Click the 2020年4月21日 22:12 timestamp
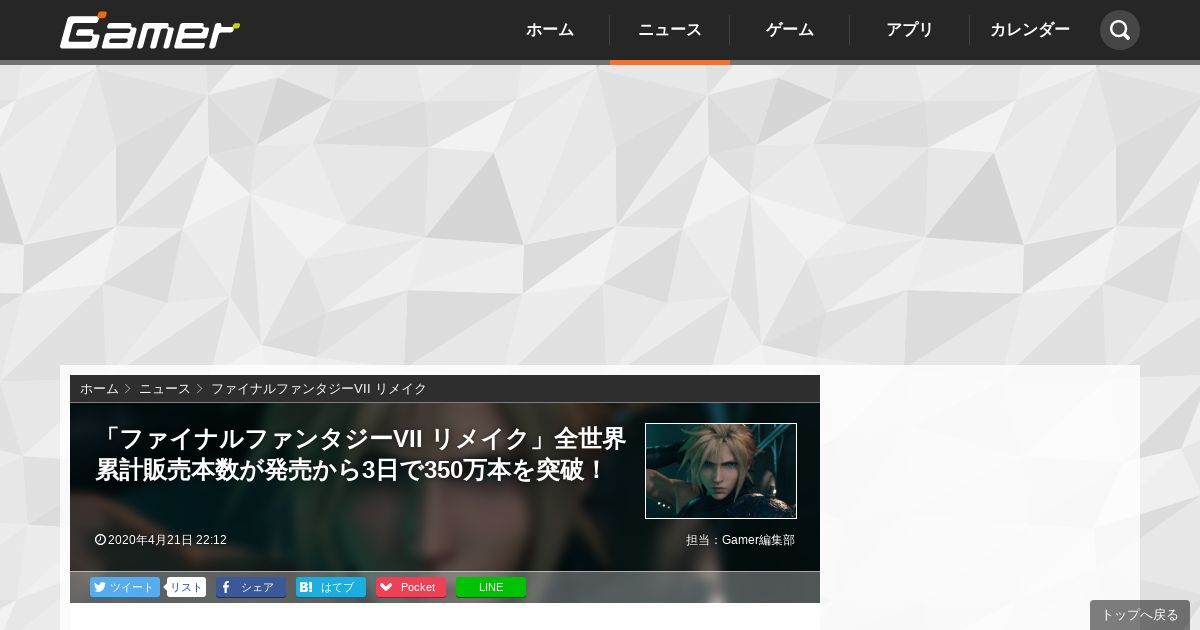 pos(161,540)
